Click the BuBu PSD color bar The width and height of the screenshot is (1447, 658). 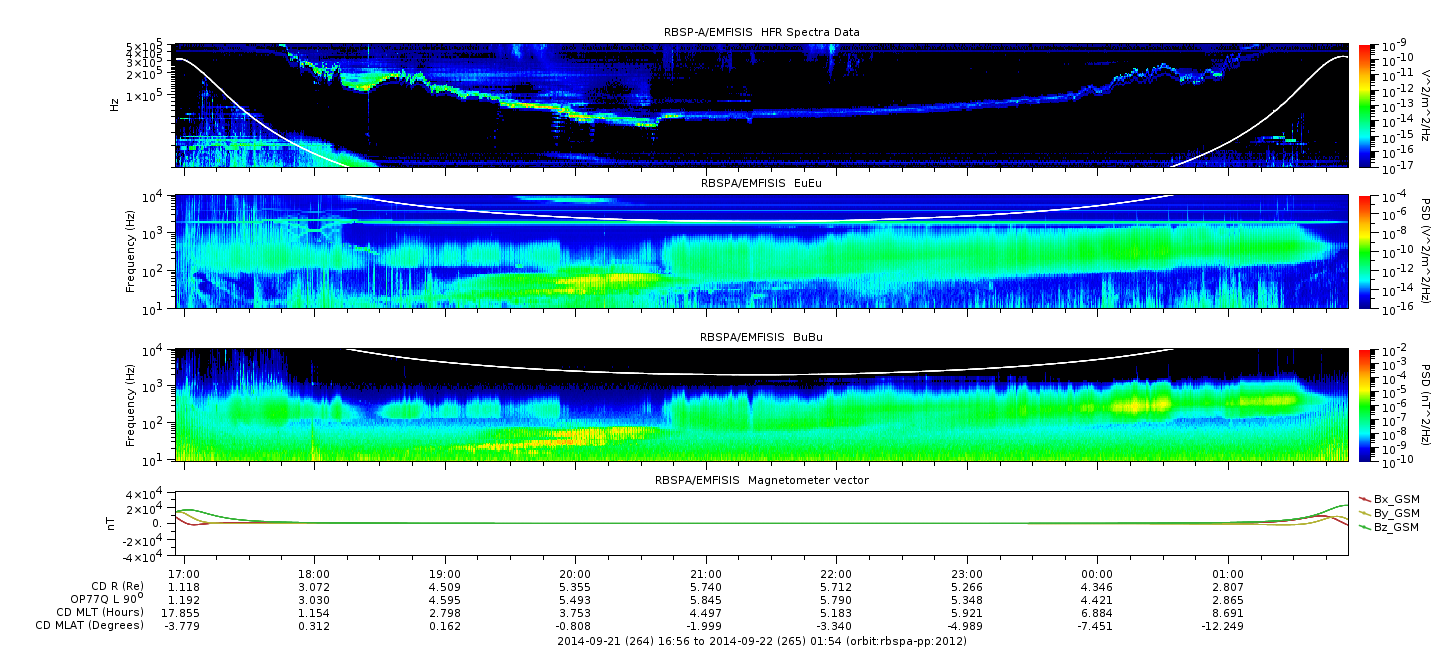click(1364, 404)
